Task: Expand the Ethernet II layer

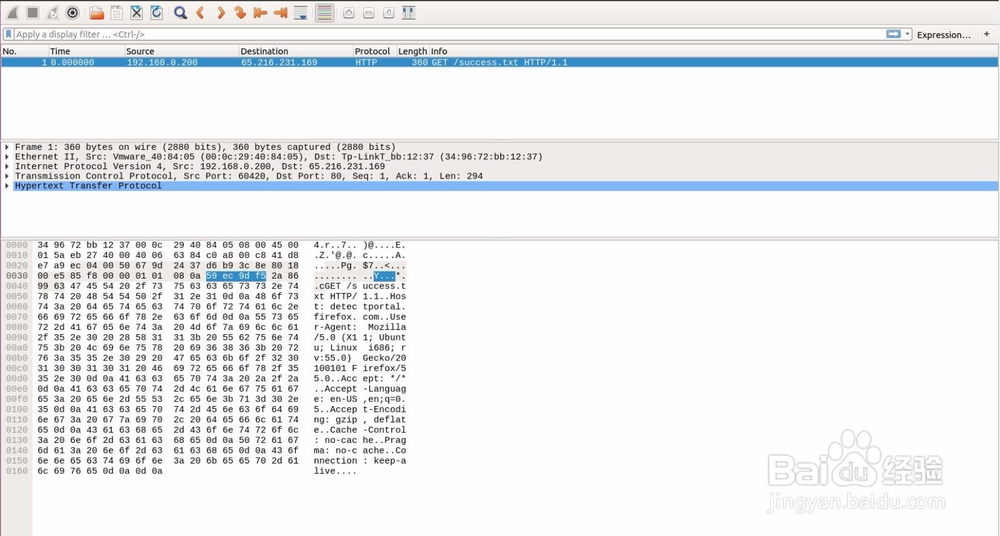Action: [x=7, y=157]
